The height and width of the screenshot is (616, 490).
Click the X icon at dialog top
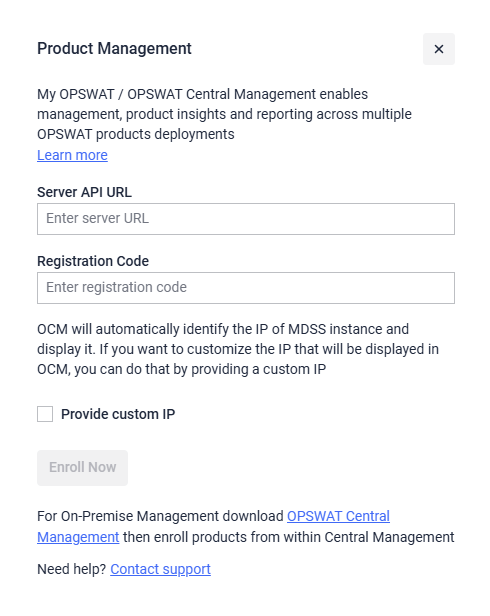point(439,49)
